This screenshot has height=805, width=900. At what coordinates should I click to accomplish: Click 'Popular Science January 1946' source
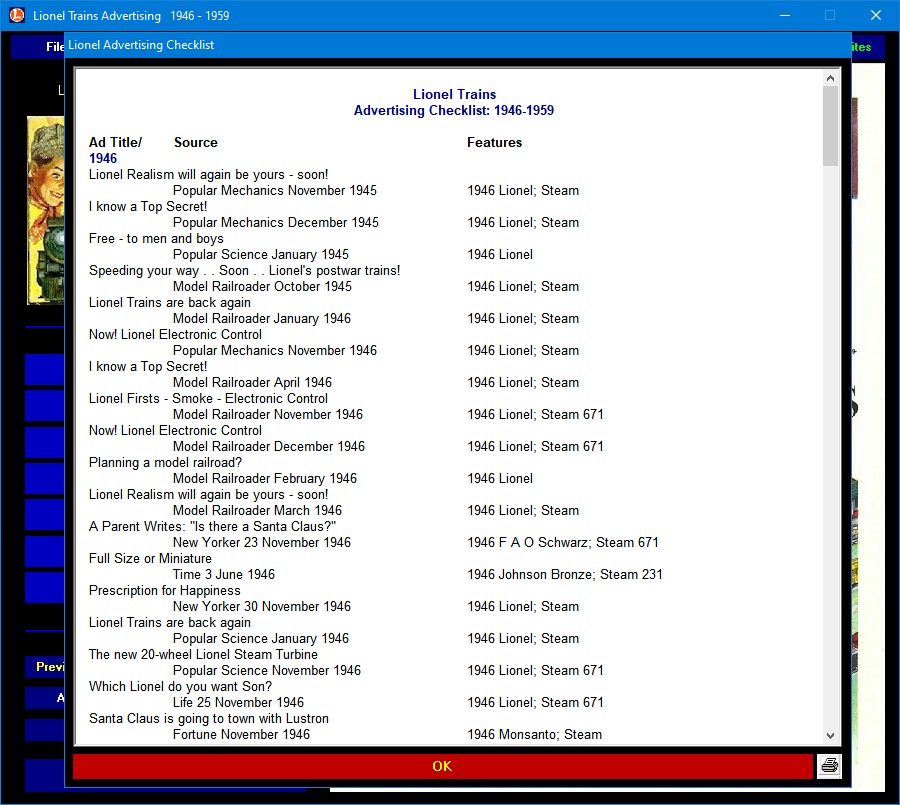261,639
